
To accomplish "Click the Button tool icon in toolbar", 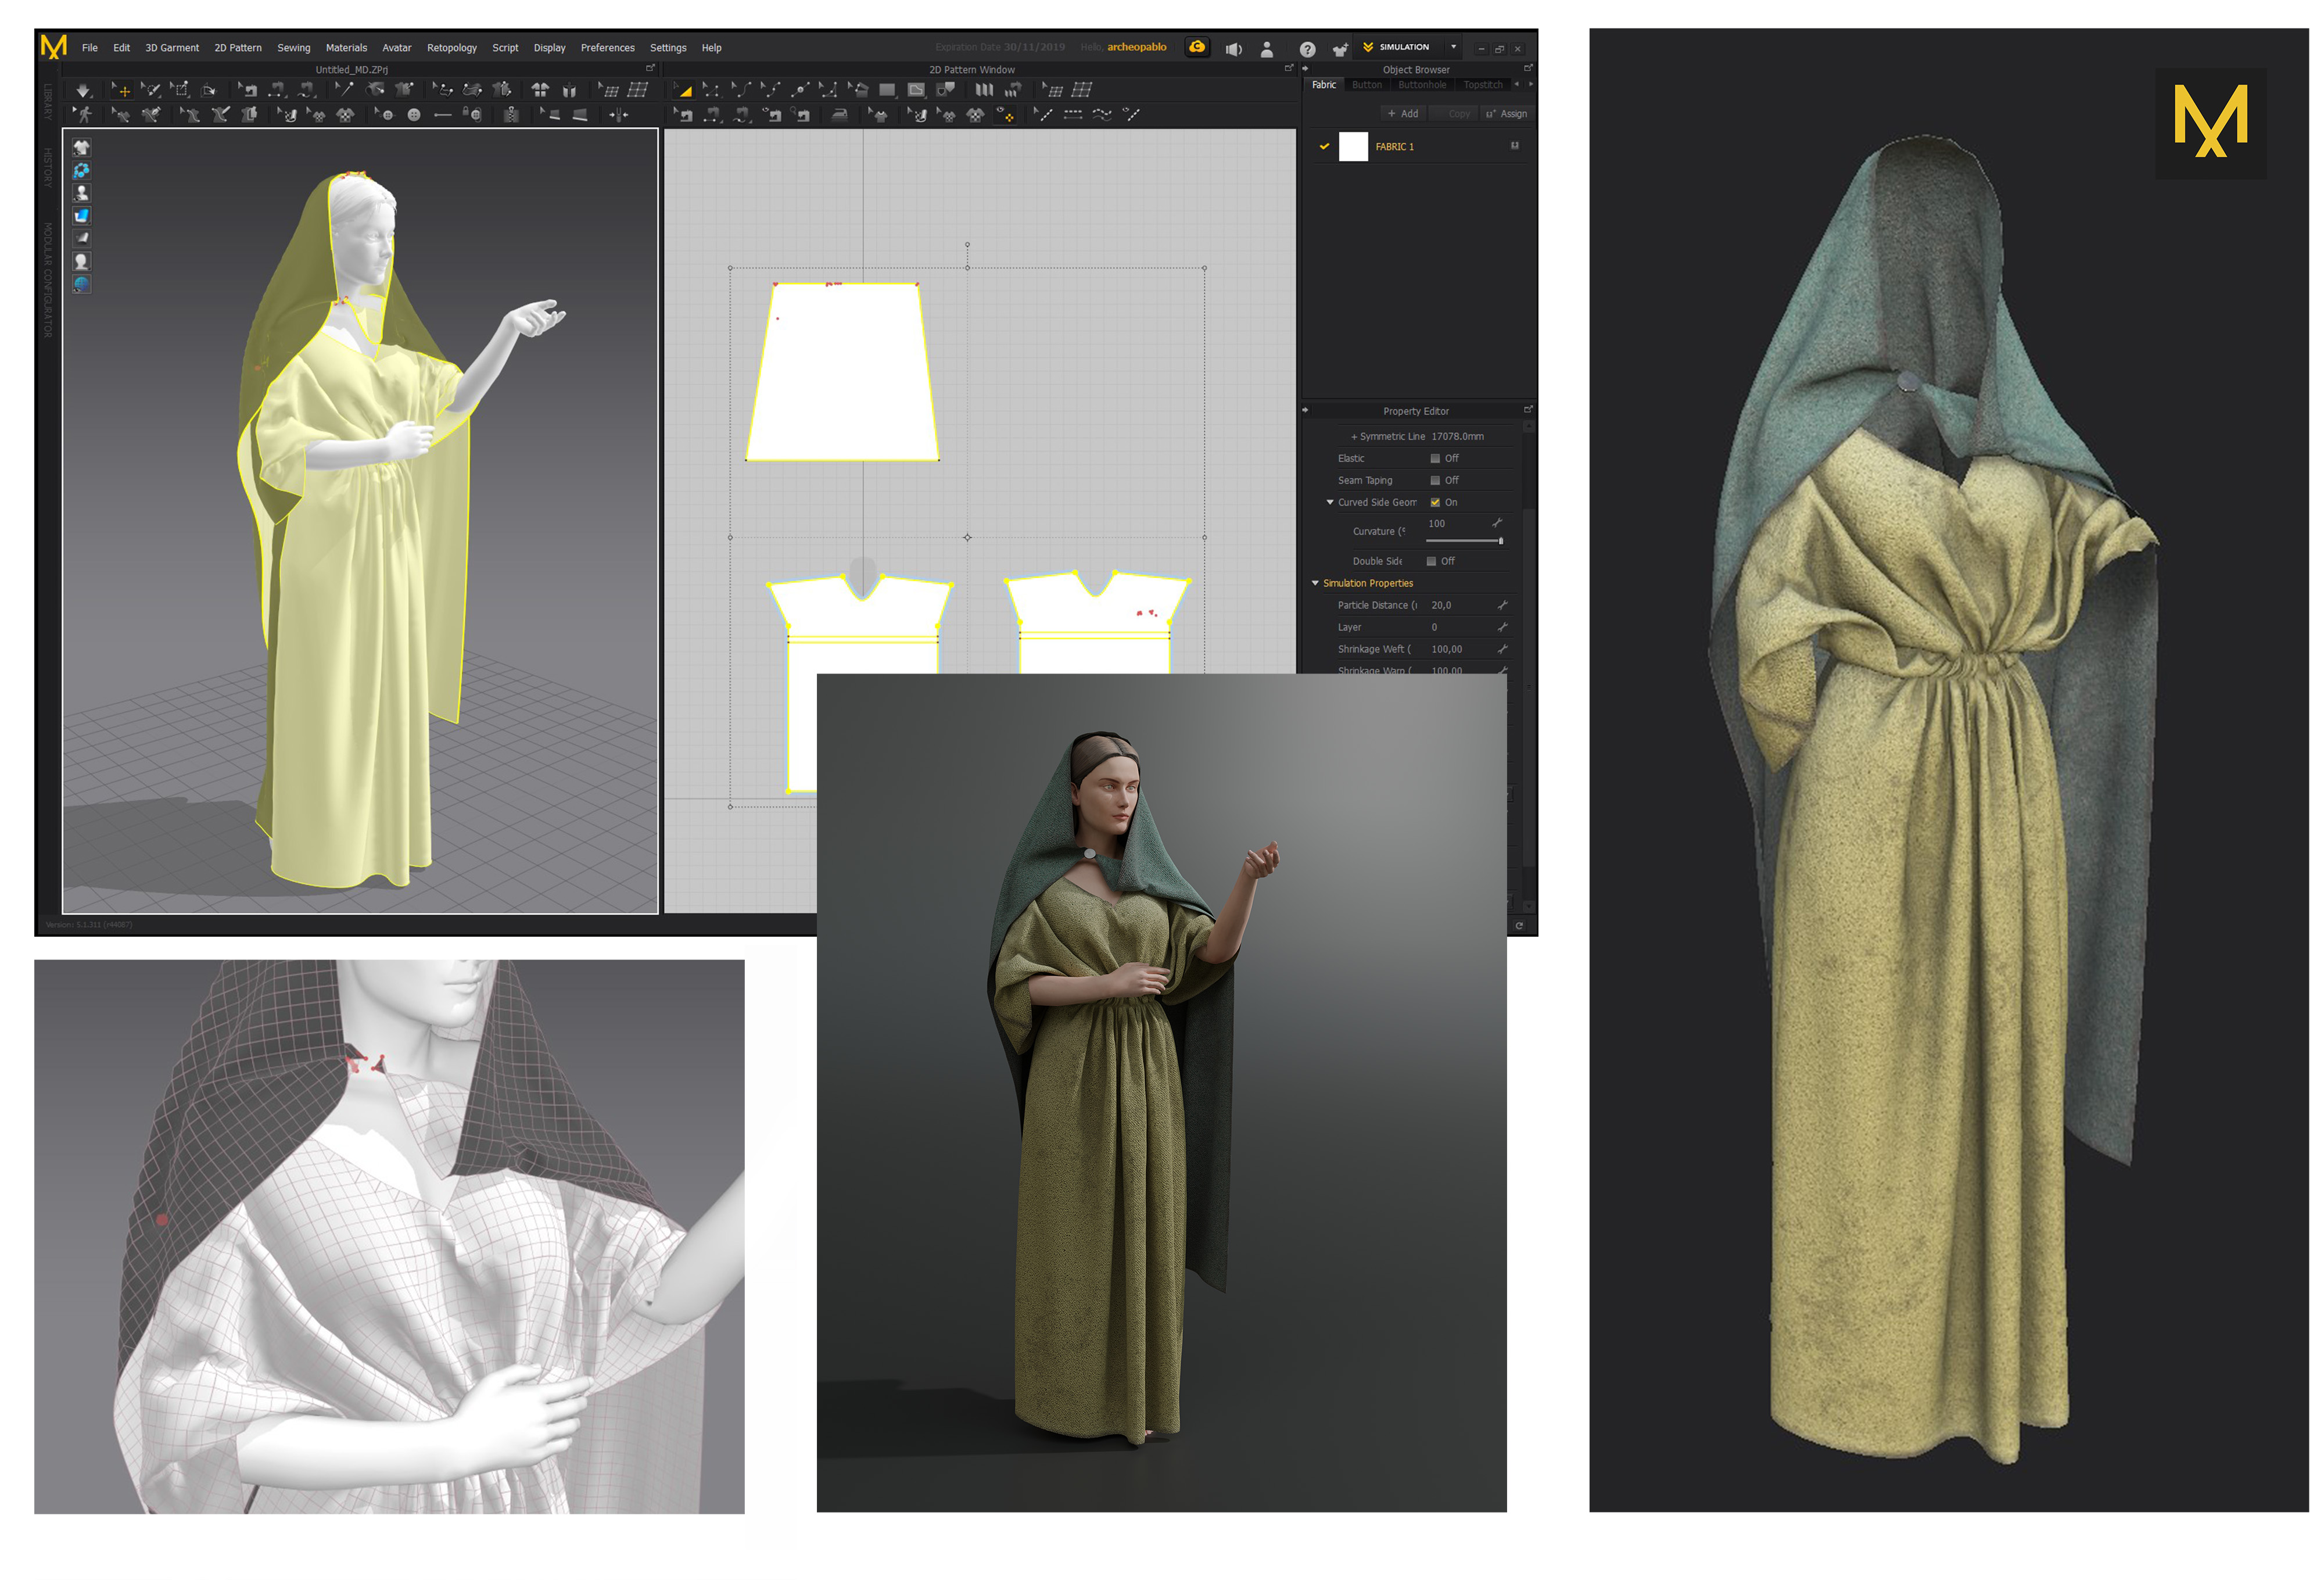I will click(x=413, y=115).
